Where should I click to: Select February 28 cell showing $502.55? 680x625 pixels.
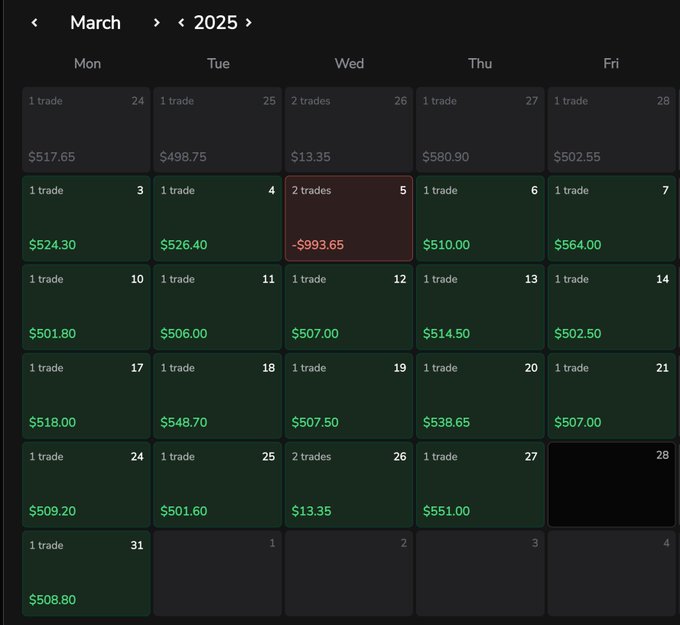coord(611,130)
